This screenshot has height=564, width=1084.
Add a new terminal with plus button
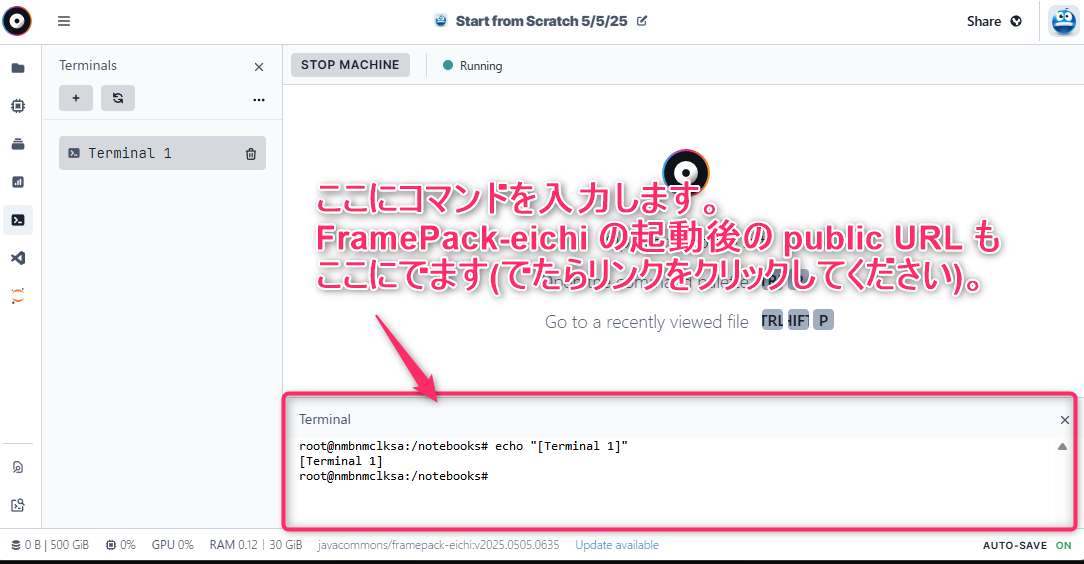[76, 98]
